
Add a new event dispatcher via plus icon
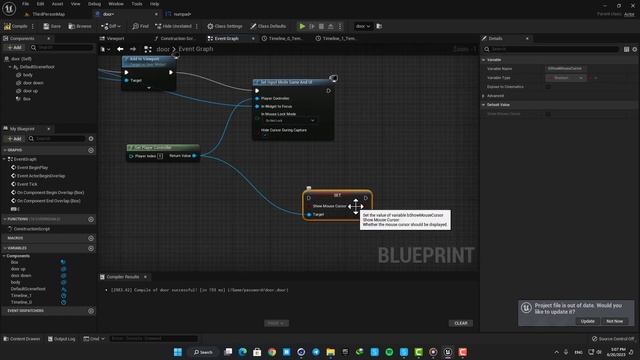tap(91, 311)
